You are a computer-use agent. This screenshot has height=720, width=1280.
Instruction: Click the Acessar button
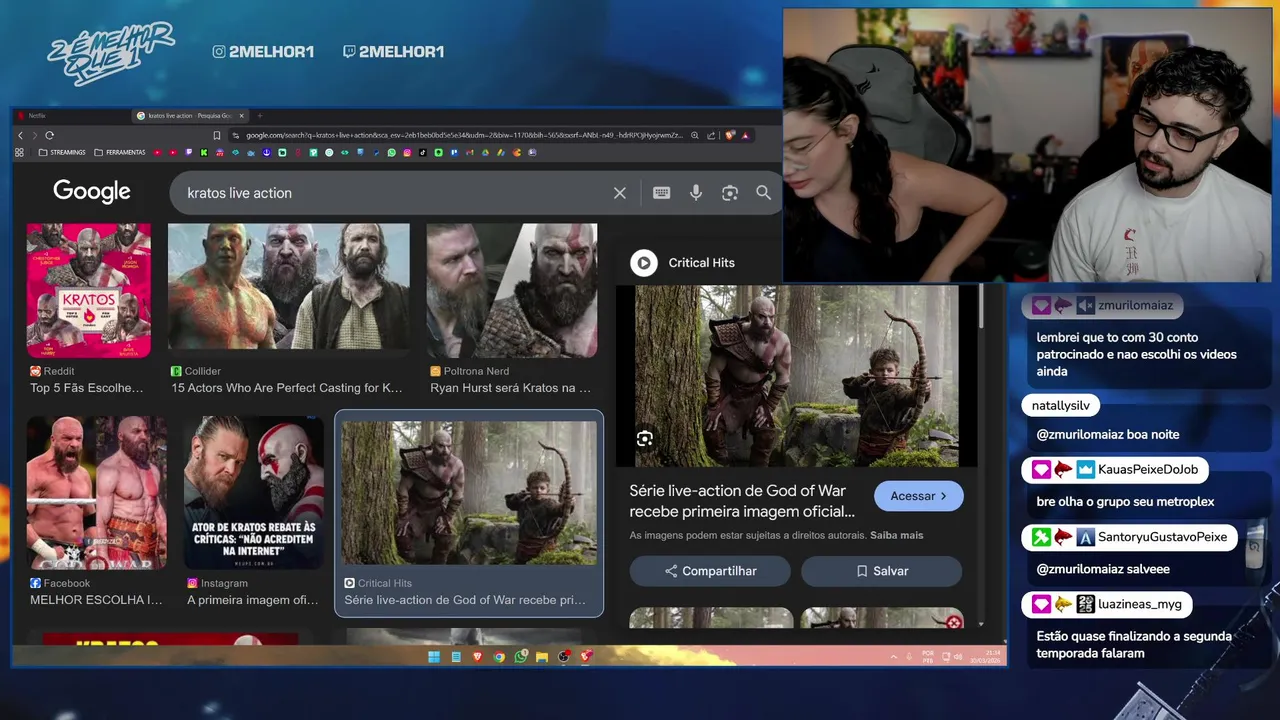pyautogui.click(x=918, y=496)
